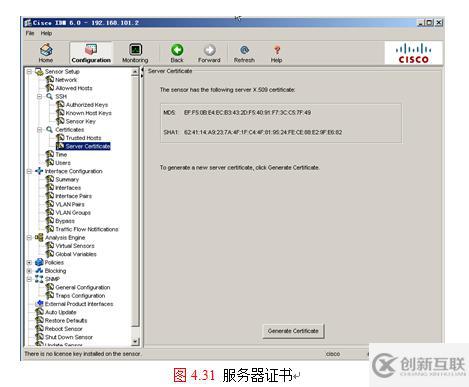Image resolution: width=469 pixels, height=387 pixels.
Task: Collapse the Interface Configuration node
Action: point(29,171)
